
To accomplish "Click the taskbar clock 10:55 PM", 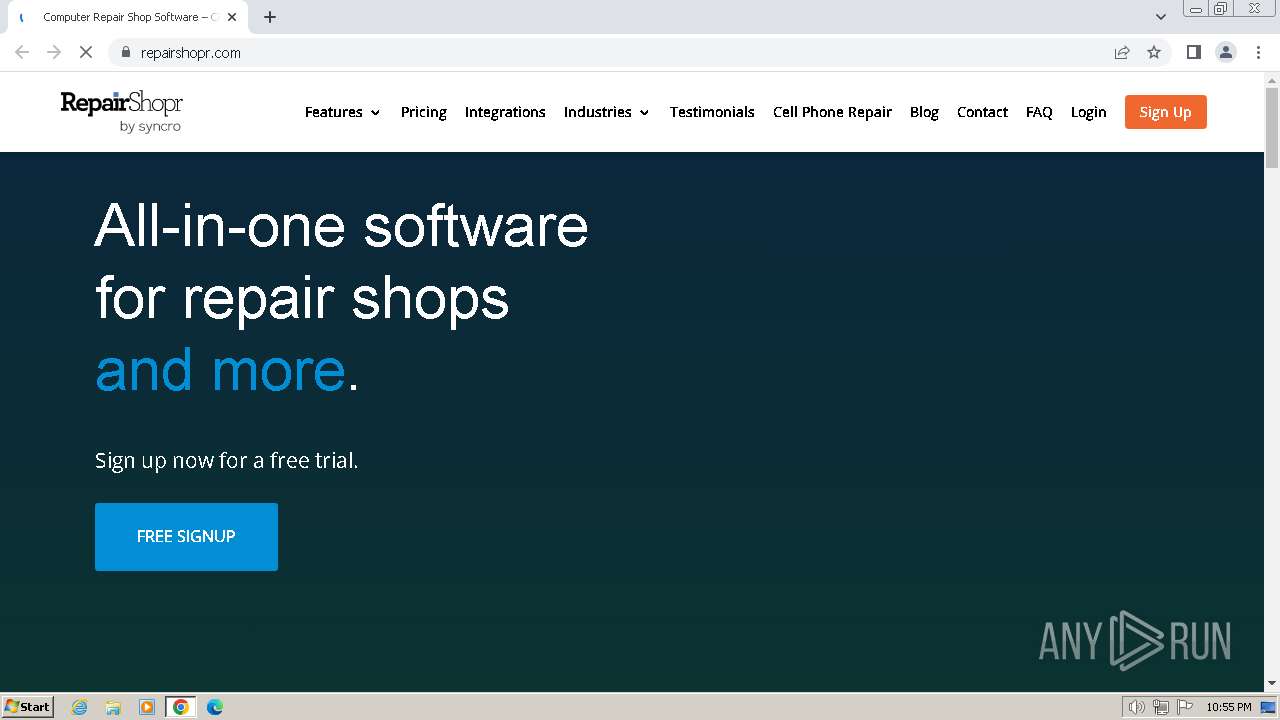I will point(1228,707).
